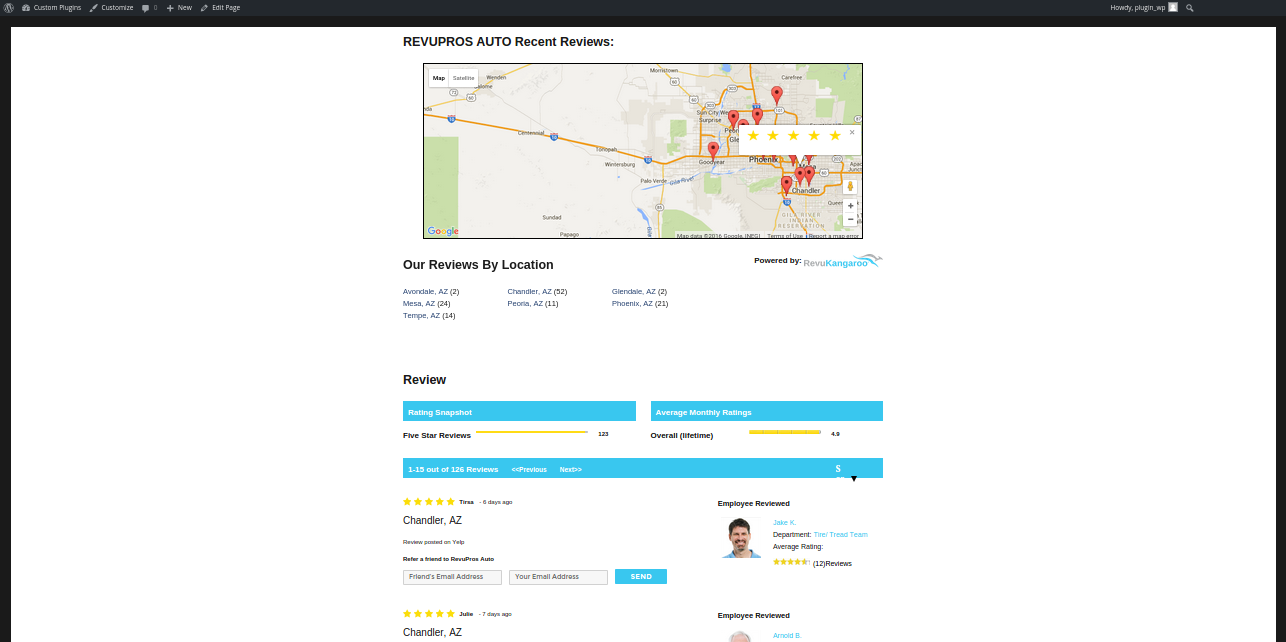Open Peoria, AZ reviews
This screenshot has width=1286, height=642.
pos(525,304)
